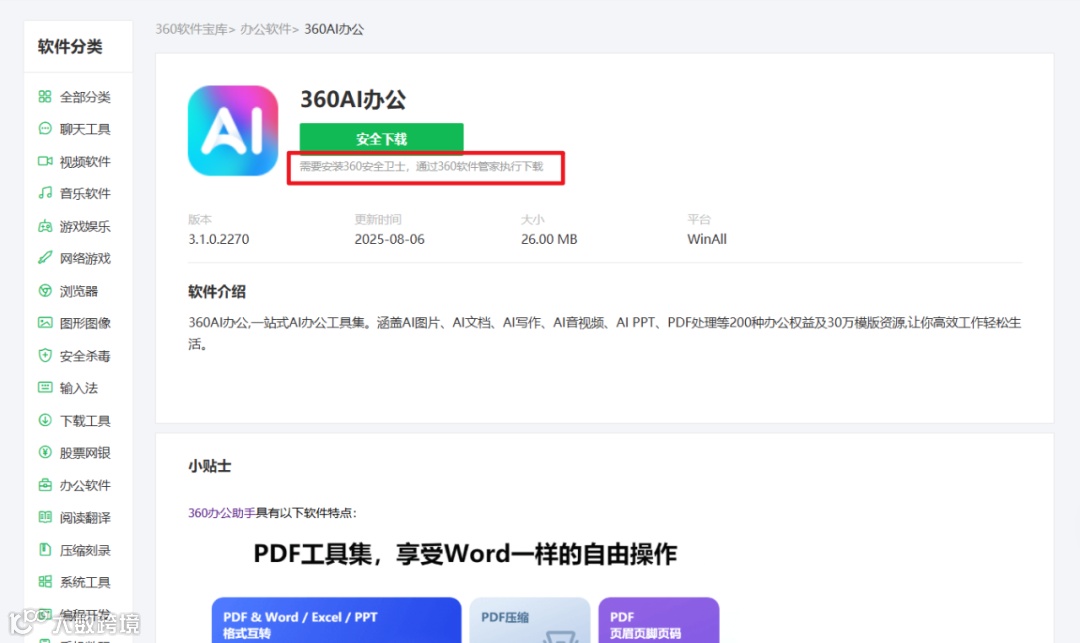This screenshot has height=643, width=1080.
Task: Open the 360办公助手 purple link
Action: 221,513
